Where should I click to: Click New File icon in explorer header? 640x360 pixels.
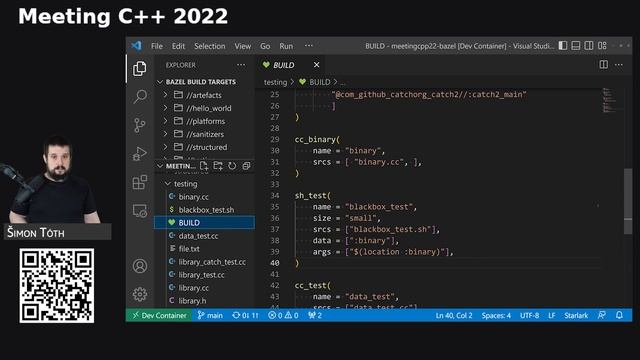pos(204,166)
